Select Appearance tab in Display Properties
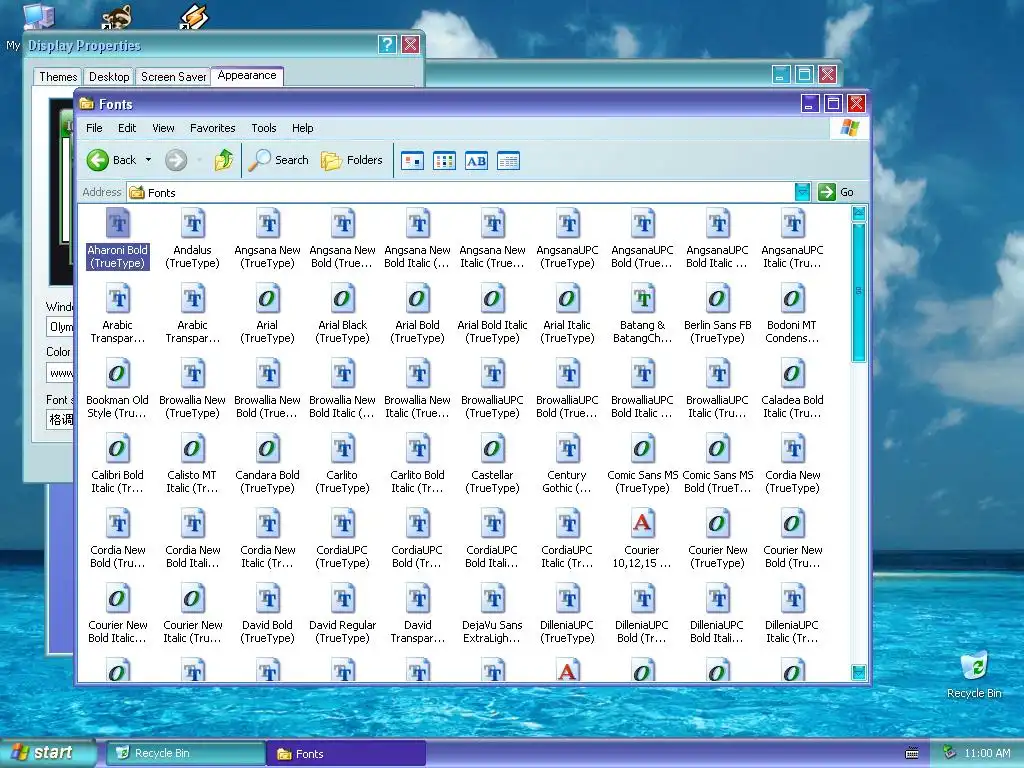This screenshot has height=768, width=1024. pos(247,76)
